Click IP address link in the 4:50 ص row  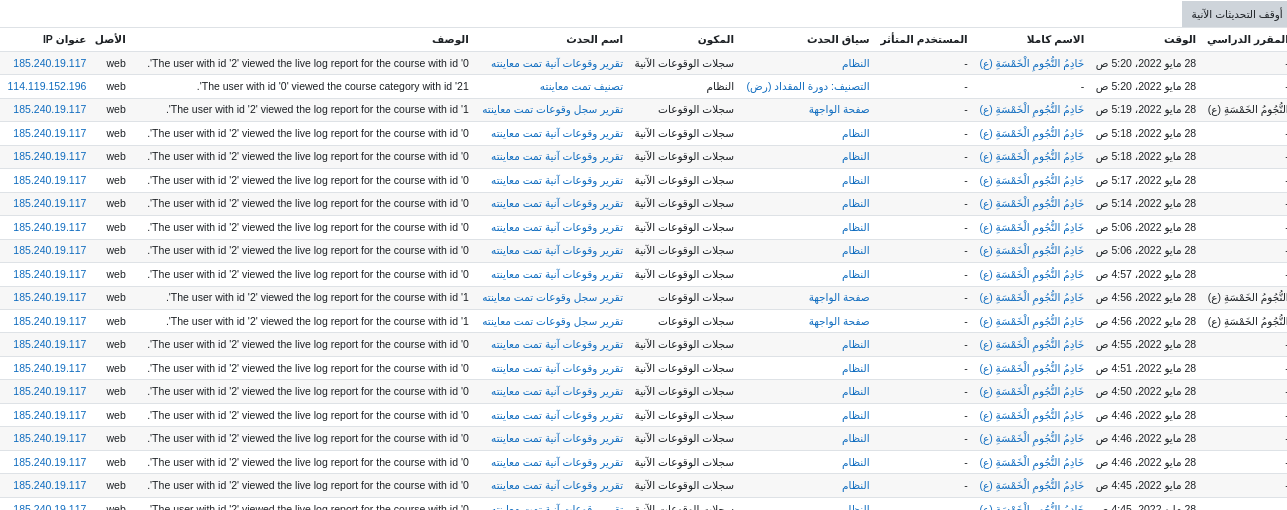50,392
